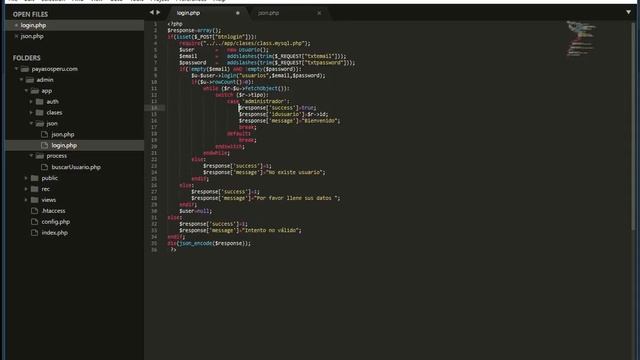The width and height of the screenshot is (640, 360).
Task: Click line number 14 in the gutter
Action: [154, 108]
